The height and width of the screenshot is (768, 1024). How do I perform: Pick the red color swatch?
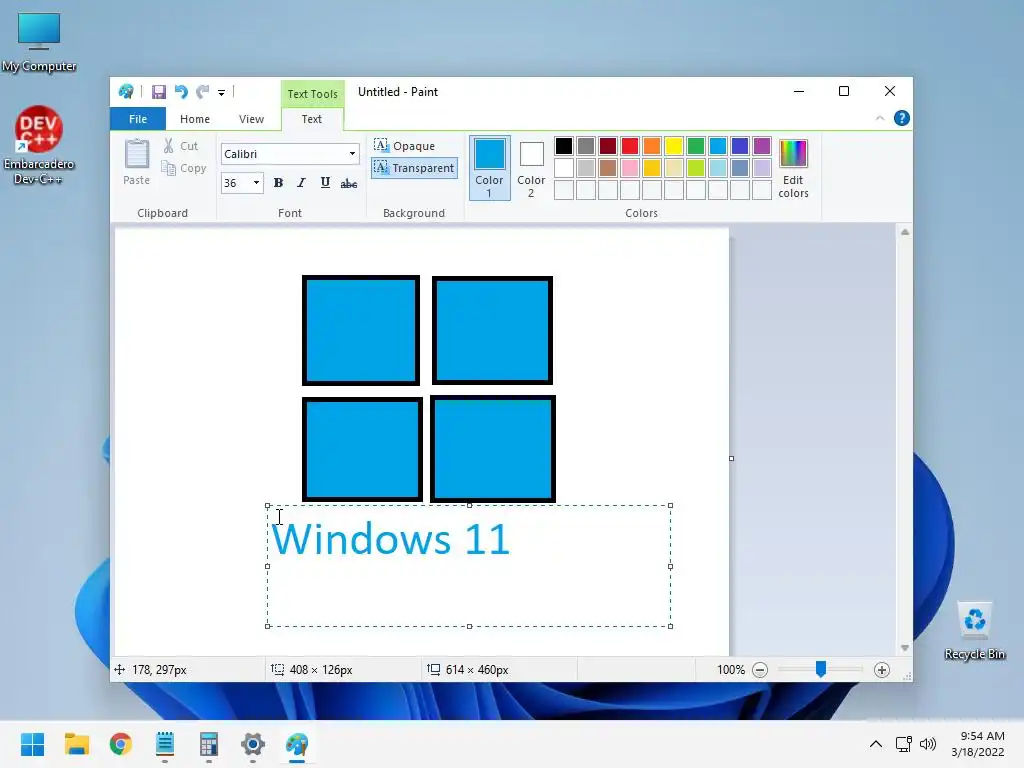pyautogui.click(x=630, y=146)
